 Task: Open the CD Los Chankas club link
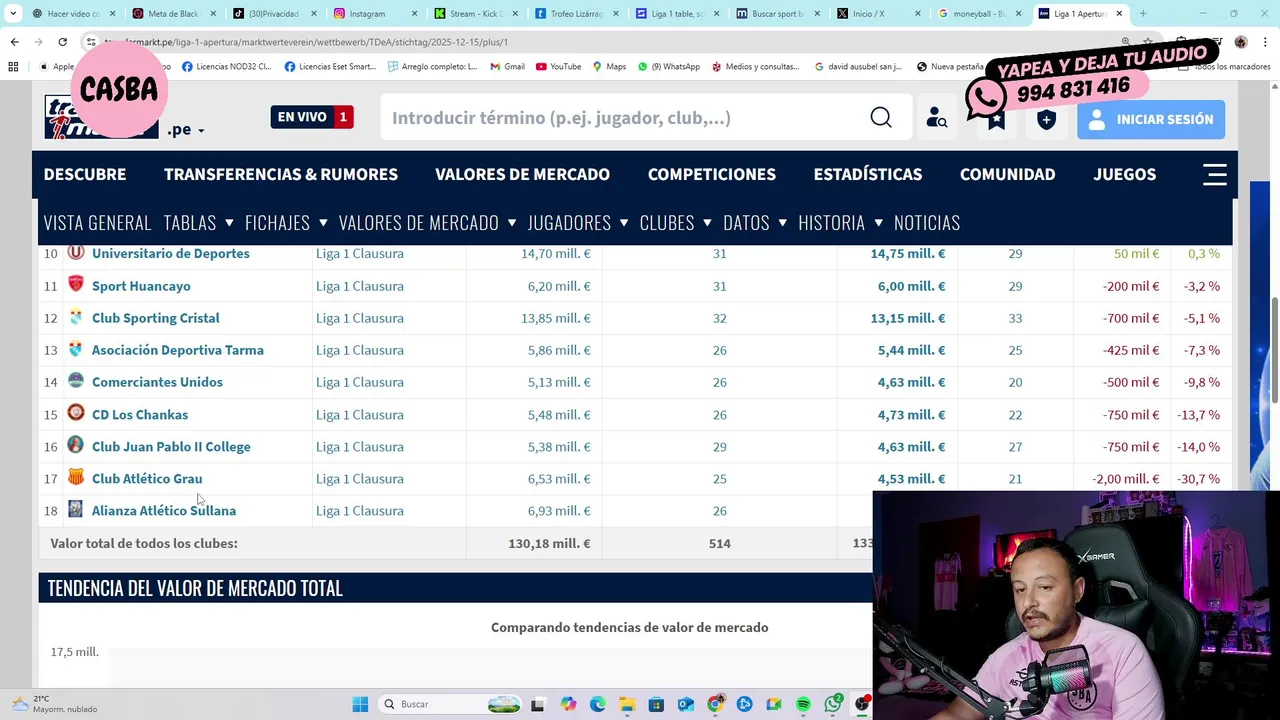(140, 414)
